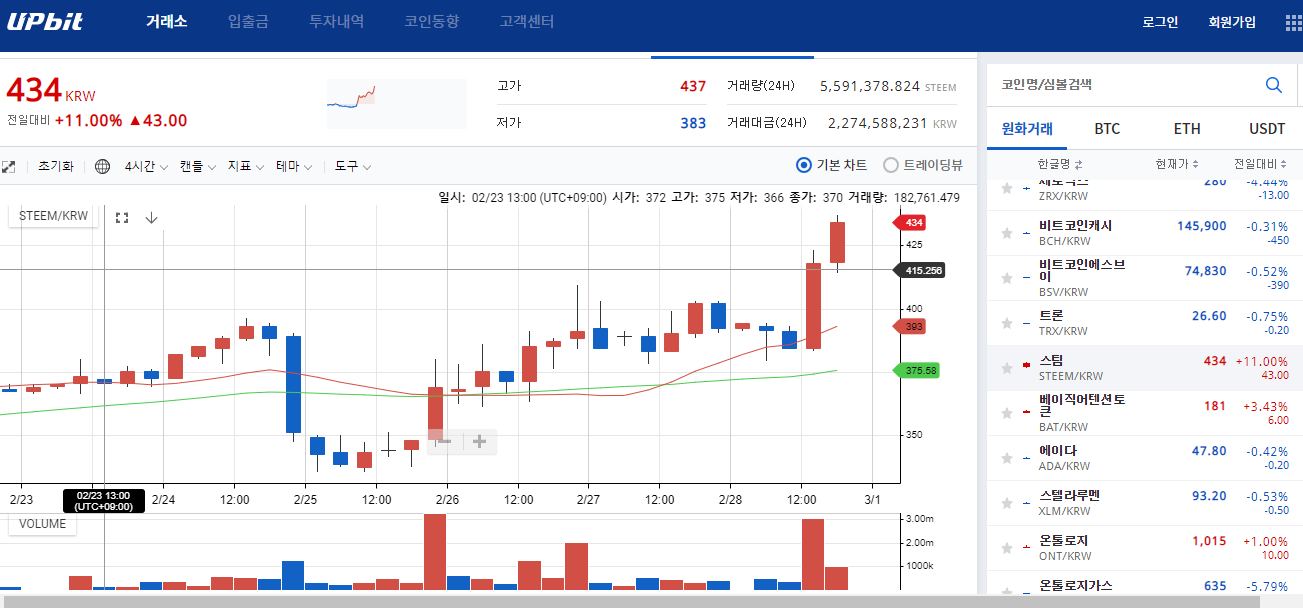
Task: Open the 지표 indicators dropdown
Action: [x=246, y=167]
